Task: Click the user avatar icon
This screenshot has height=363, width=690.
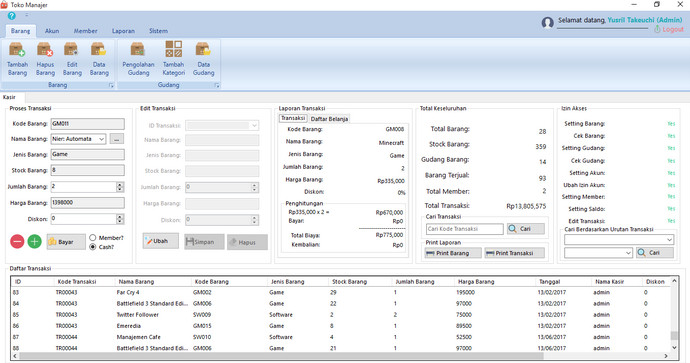Action: pyautogui.click(x=547, y=22)
